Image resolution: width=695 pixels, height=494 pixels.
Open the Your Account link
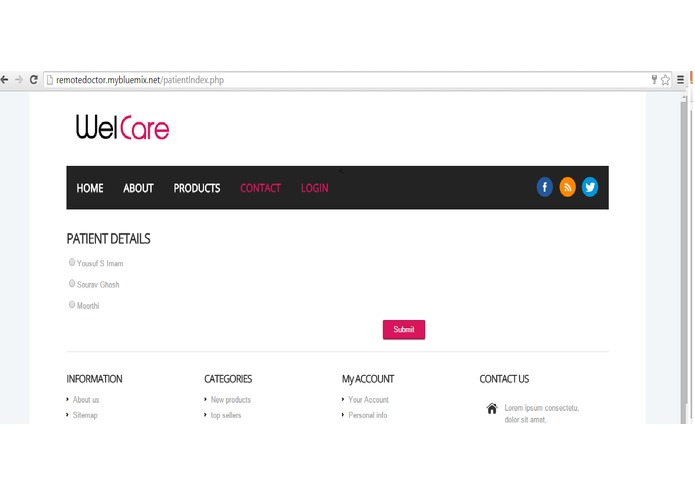[x=368, y=400]
